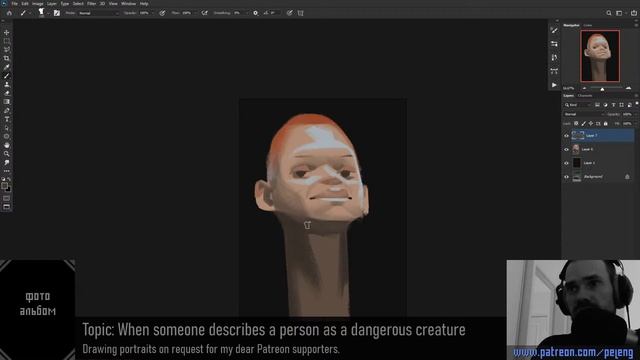Open the Edit Toolbar ellipsis
Image resolution: width=640 pixels, height=360 pixels.
coord(7,171)
